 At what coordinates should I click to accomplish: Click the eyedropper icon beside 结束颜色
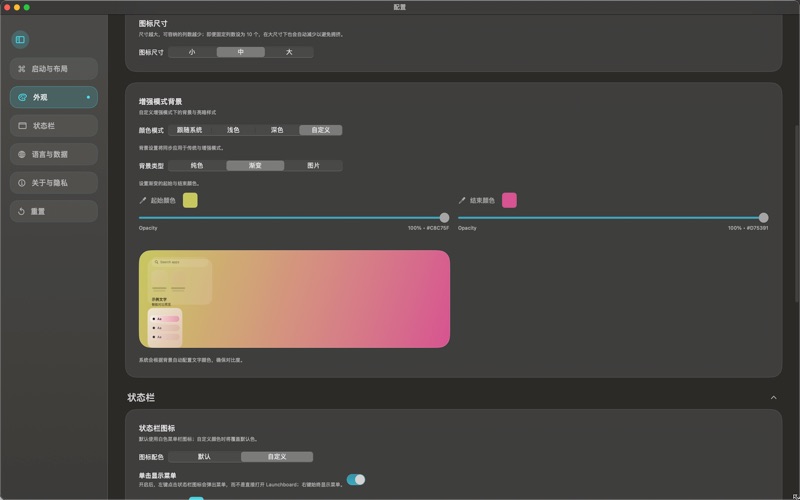462,201
